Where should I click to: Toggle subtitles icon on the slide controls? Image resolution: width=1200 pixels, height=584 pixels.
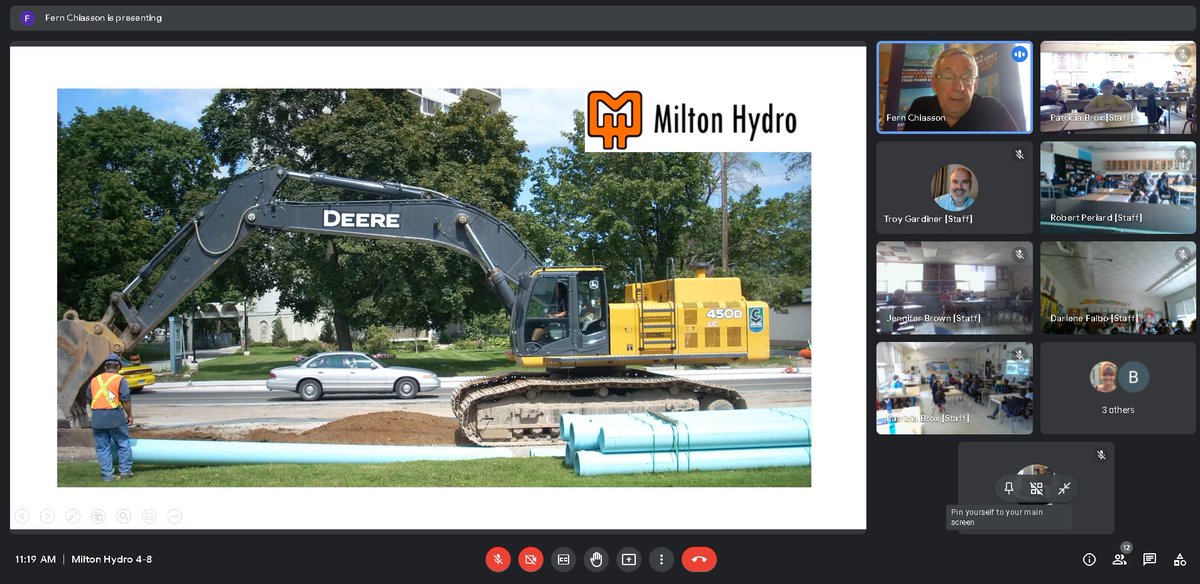click(x=149, y=516)
